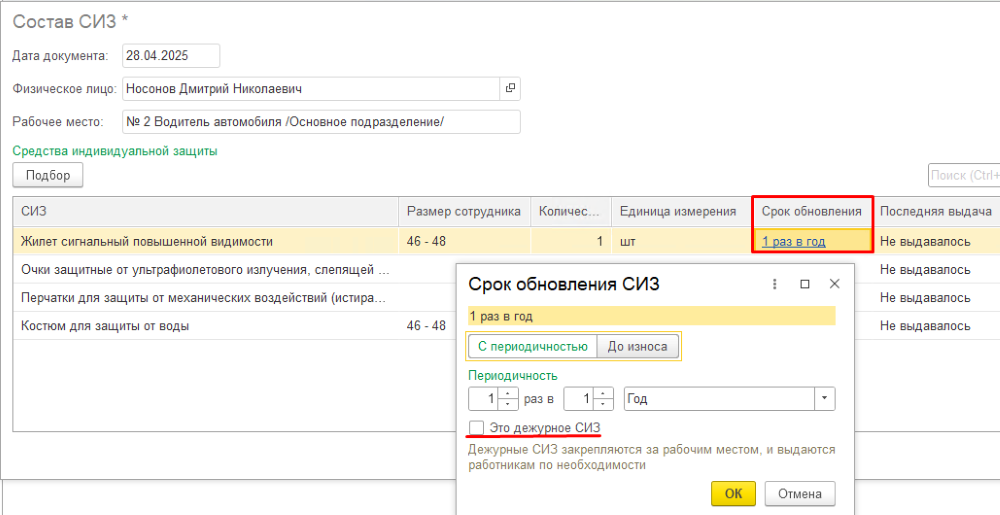
Task: Open the 1 раз в год link
Action: [x=793, y=241]
